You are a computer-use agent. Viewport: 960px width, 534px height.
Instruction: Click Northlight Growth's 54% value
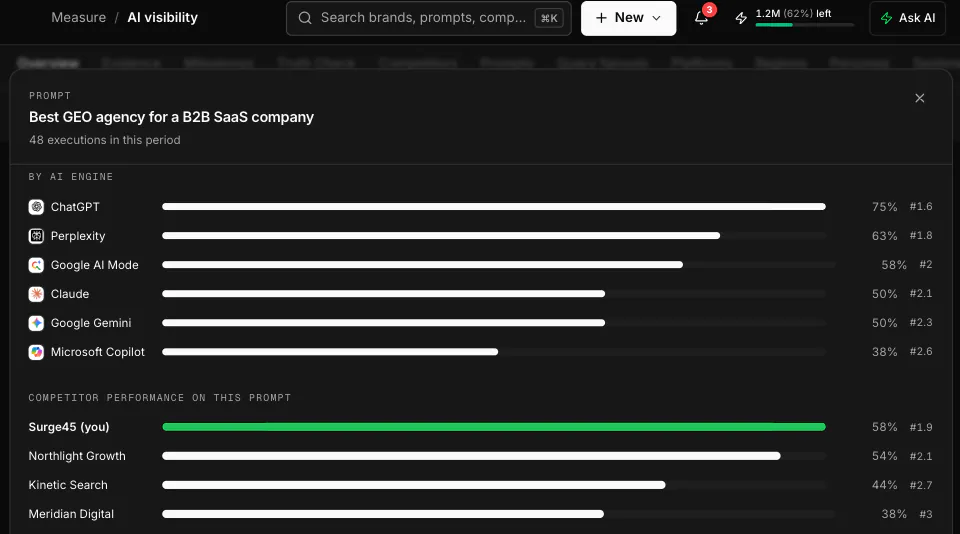click(x=884, y=456)
